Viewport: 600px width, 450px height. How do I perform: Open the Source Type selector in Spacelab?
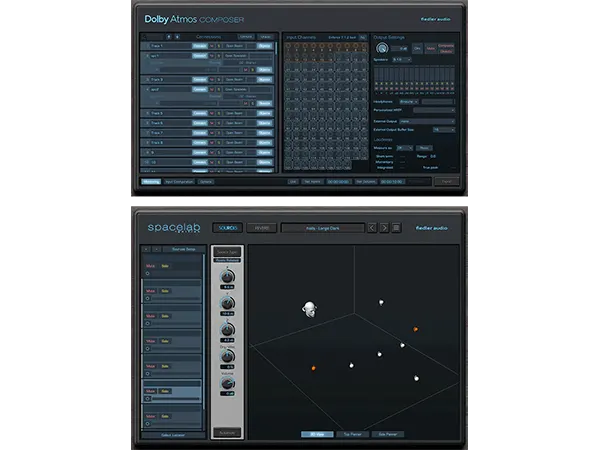pyautogui.click(x=227, y=252)
